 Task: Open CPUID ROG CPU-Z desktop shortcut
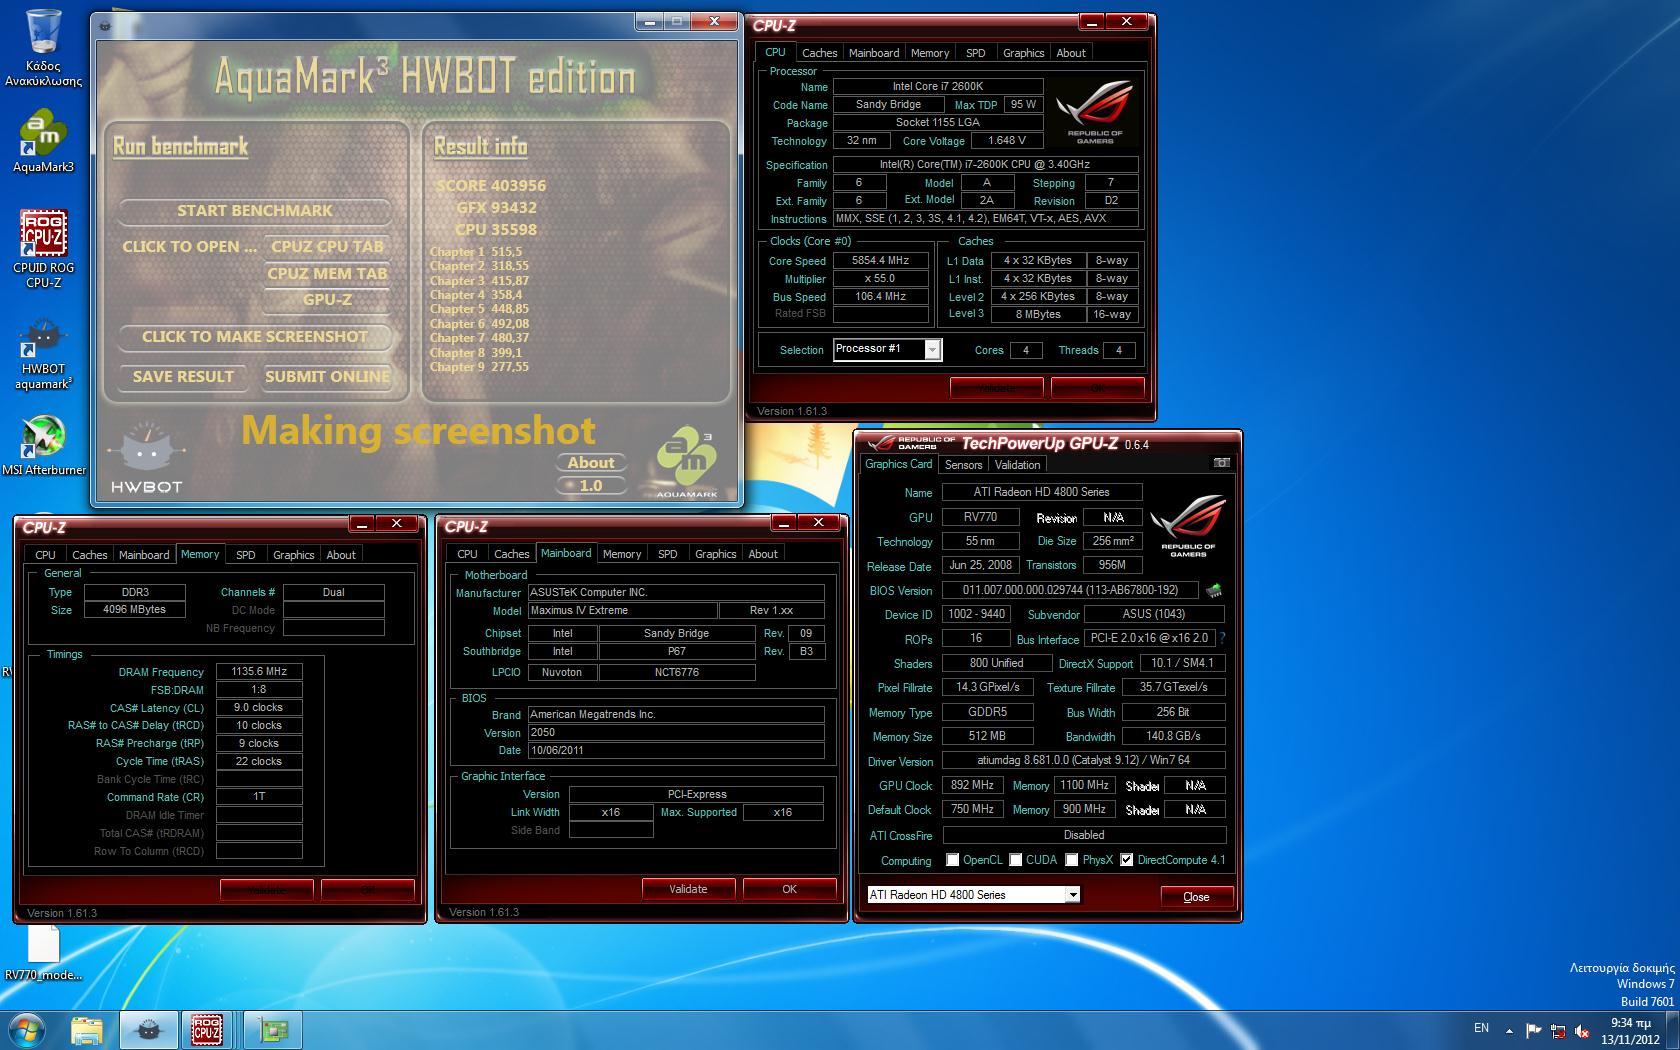(43, 250)
